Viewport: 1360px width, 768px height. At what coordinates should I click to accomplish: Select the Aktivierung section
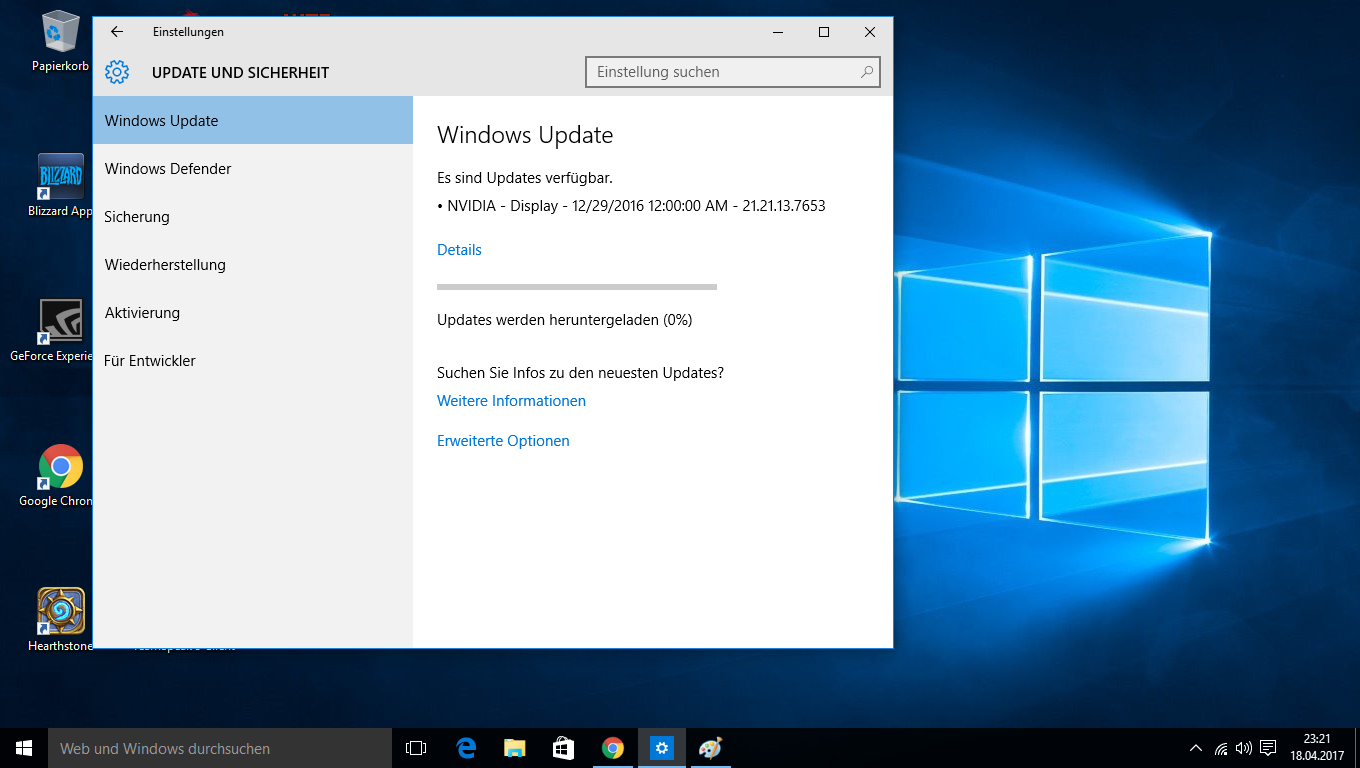(253, 312)
